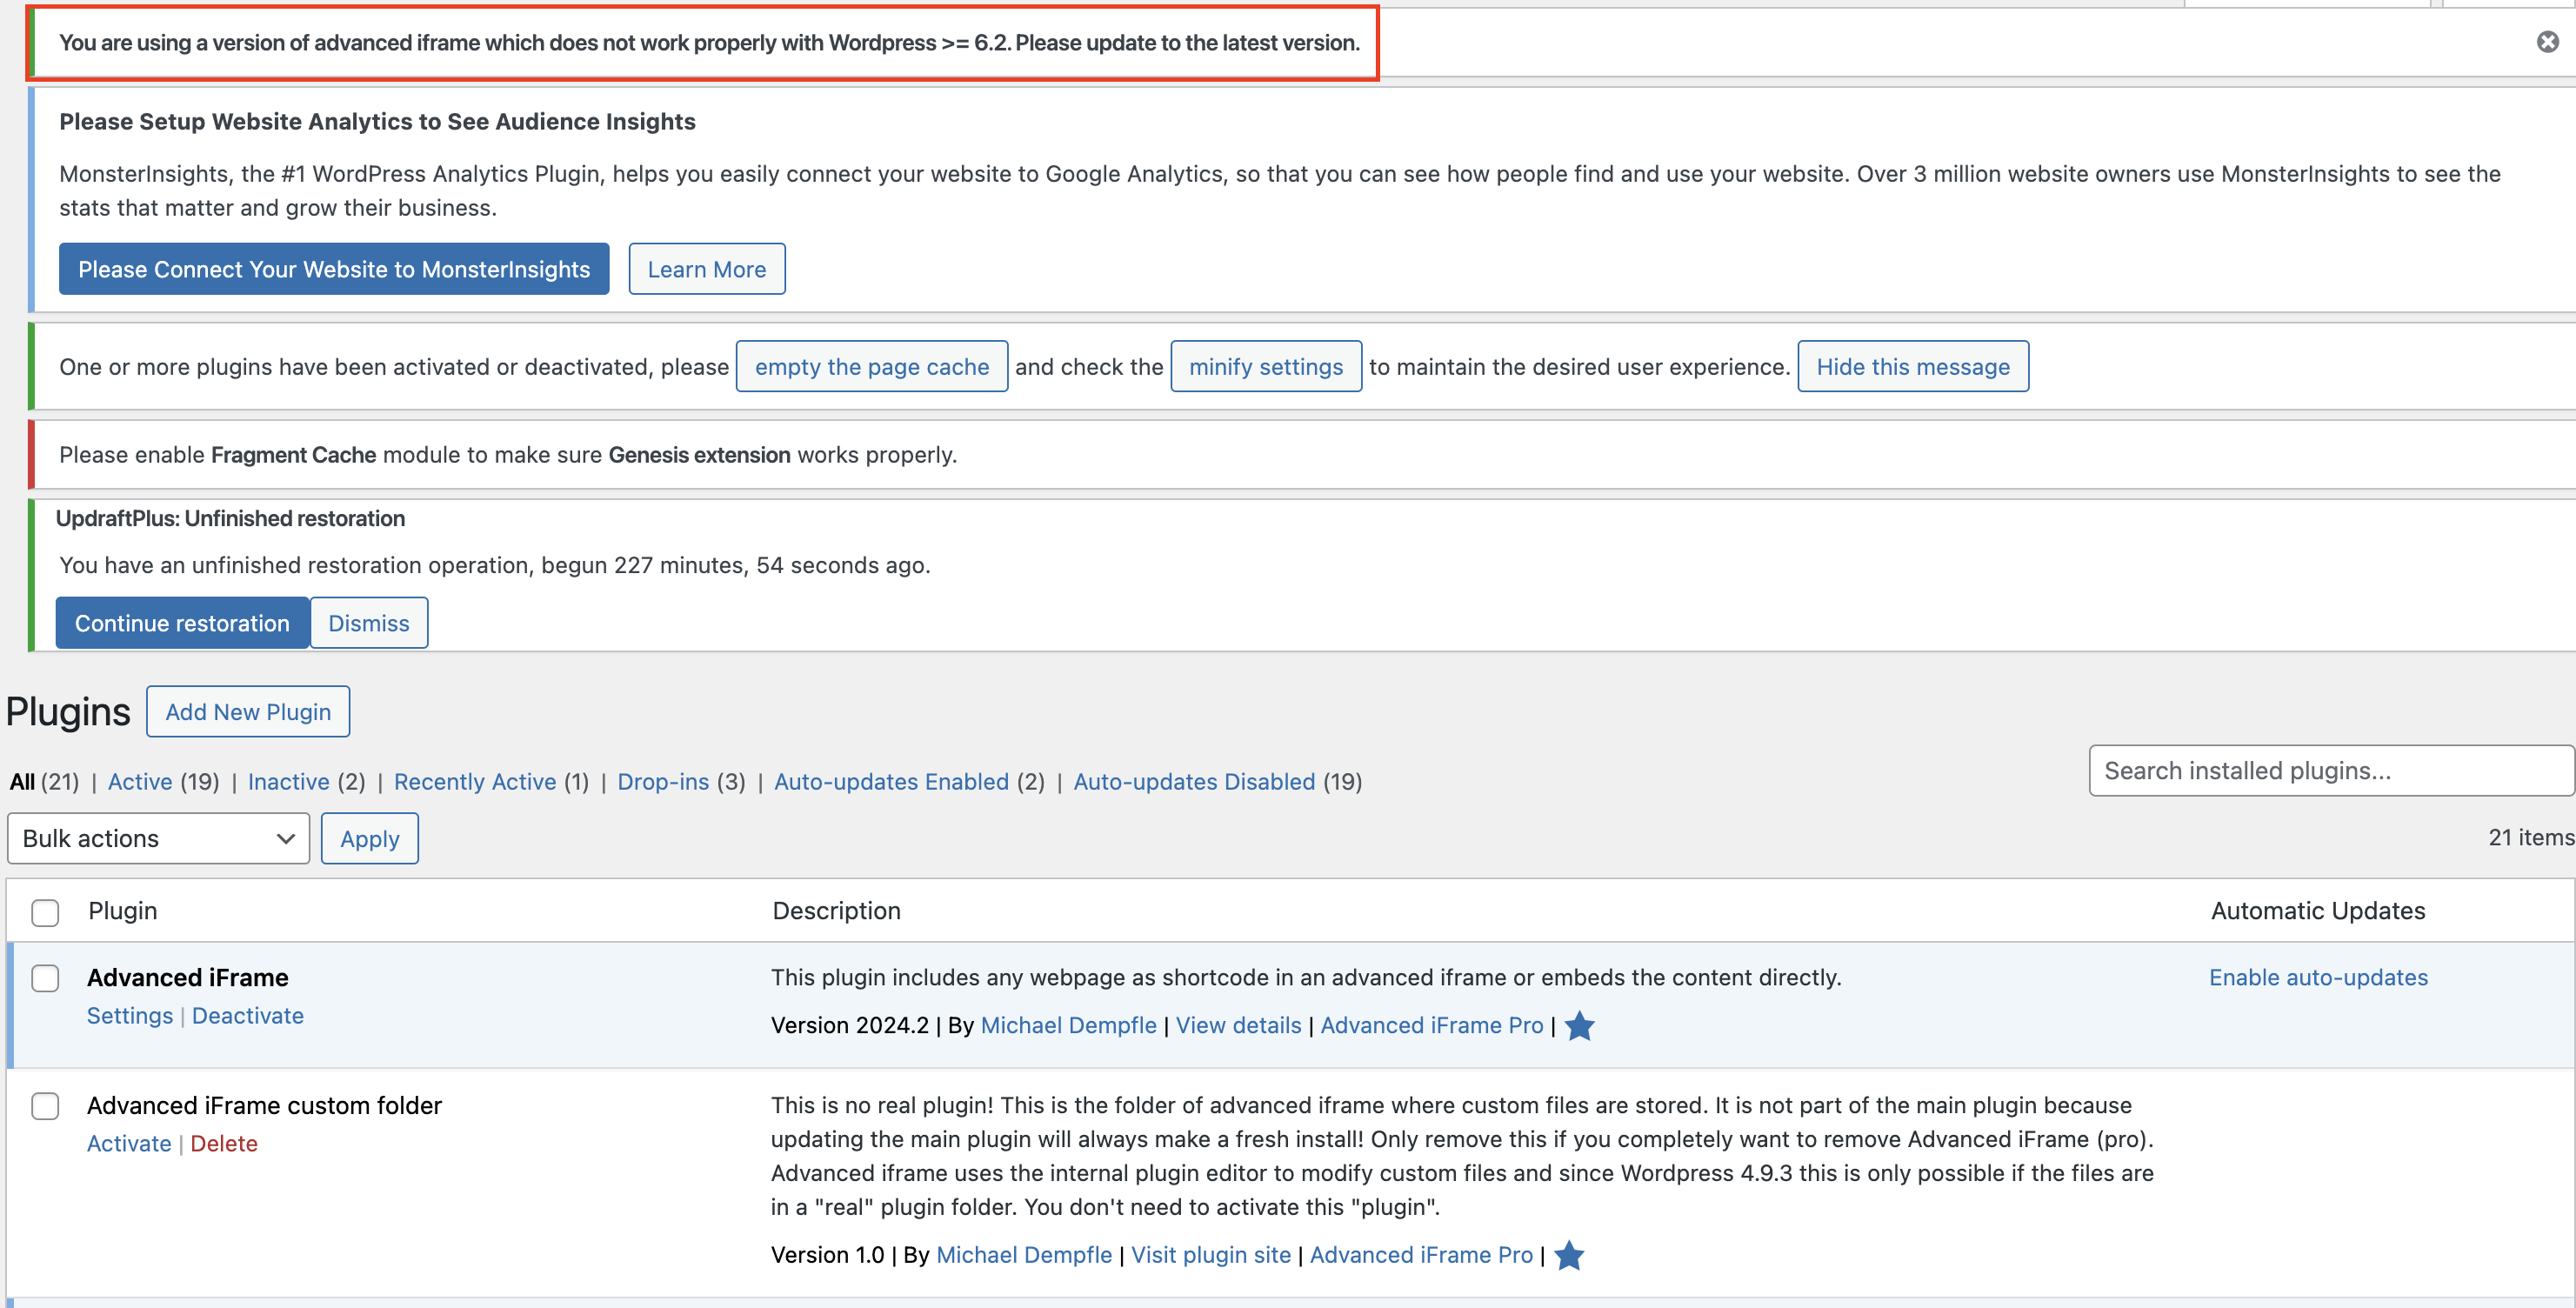This screenshot has width=2576, height=1308.
Task: Click Add New Plugin button
Action: 248,712
